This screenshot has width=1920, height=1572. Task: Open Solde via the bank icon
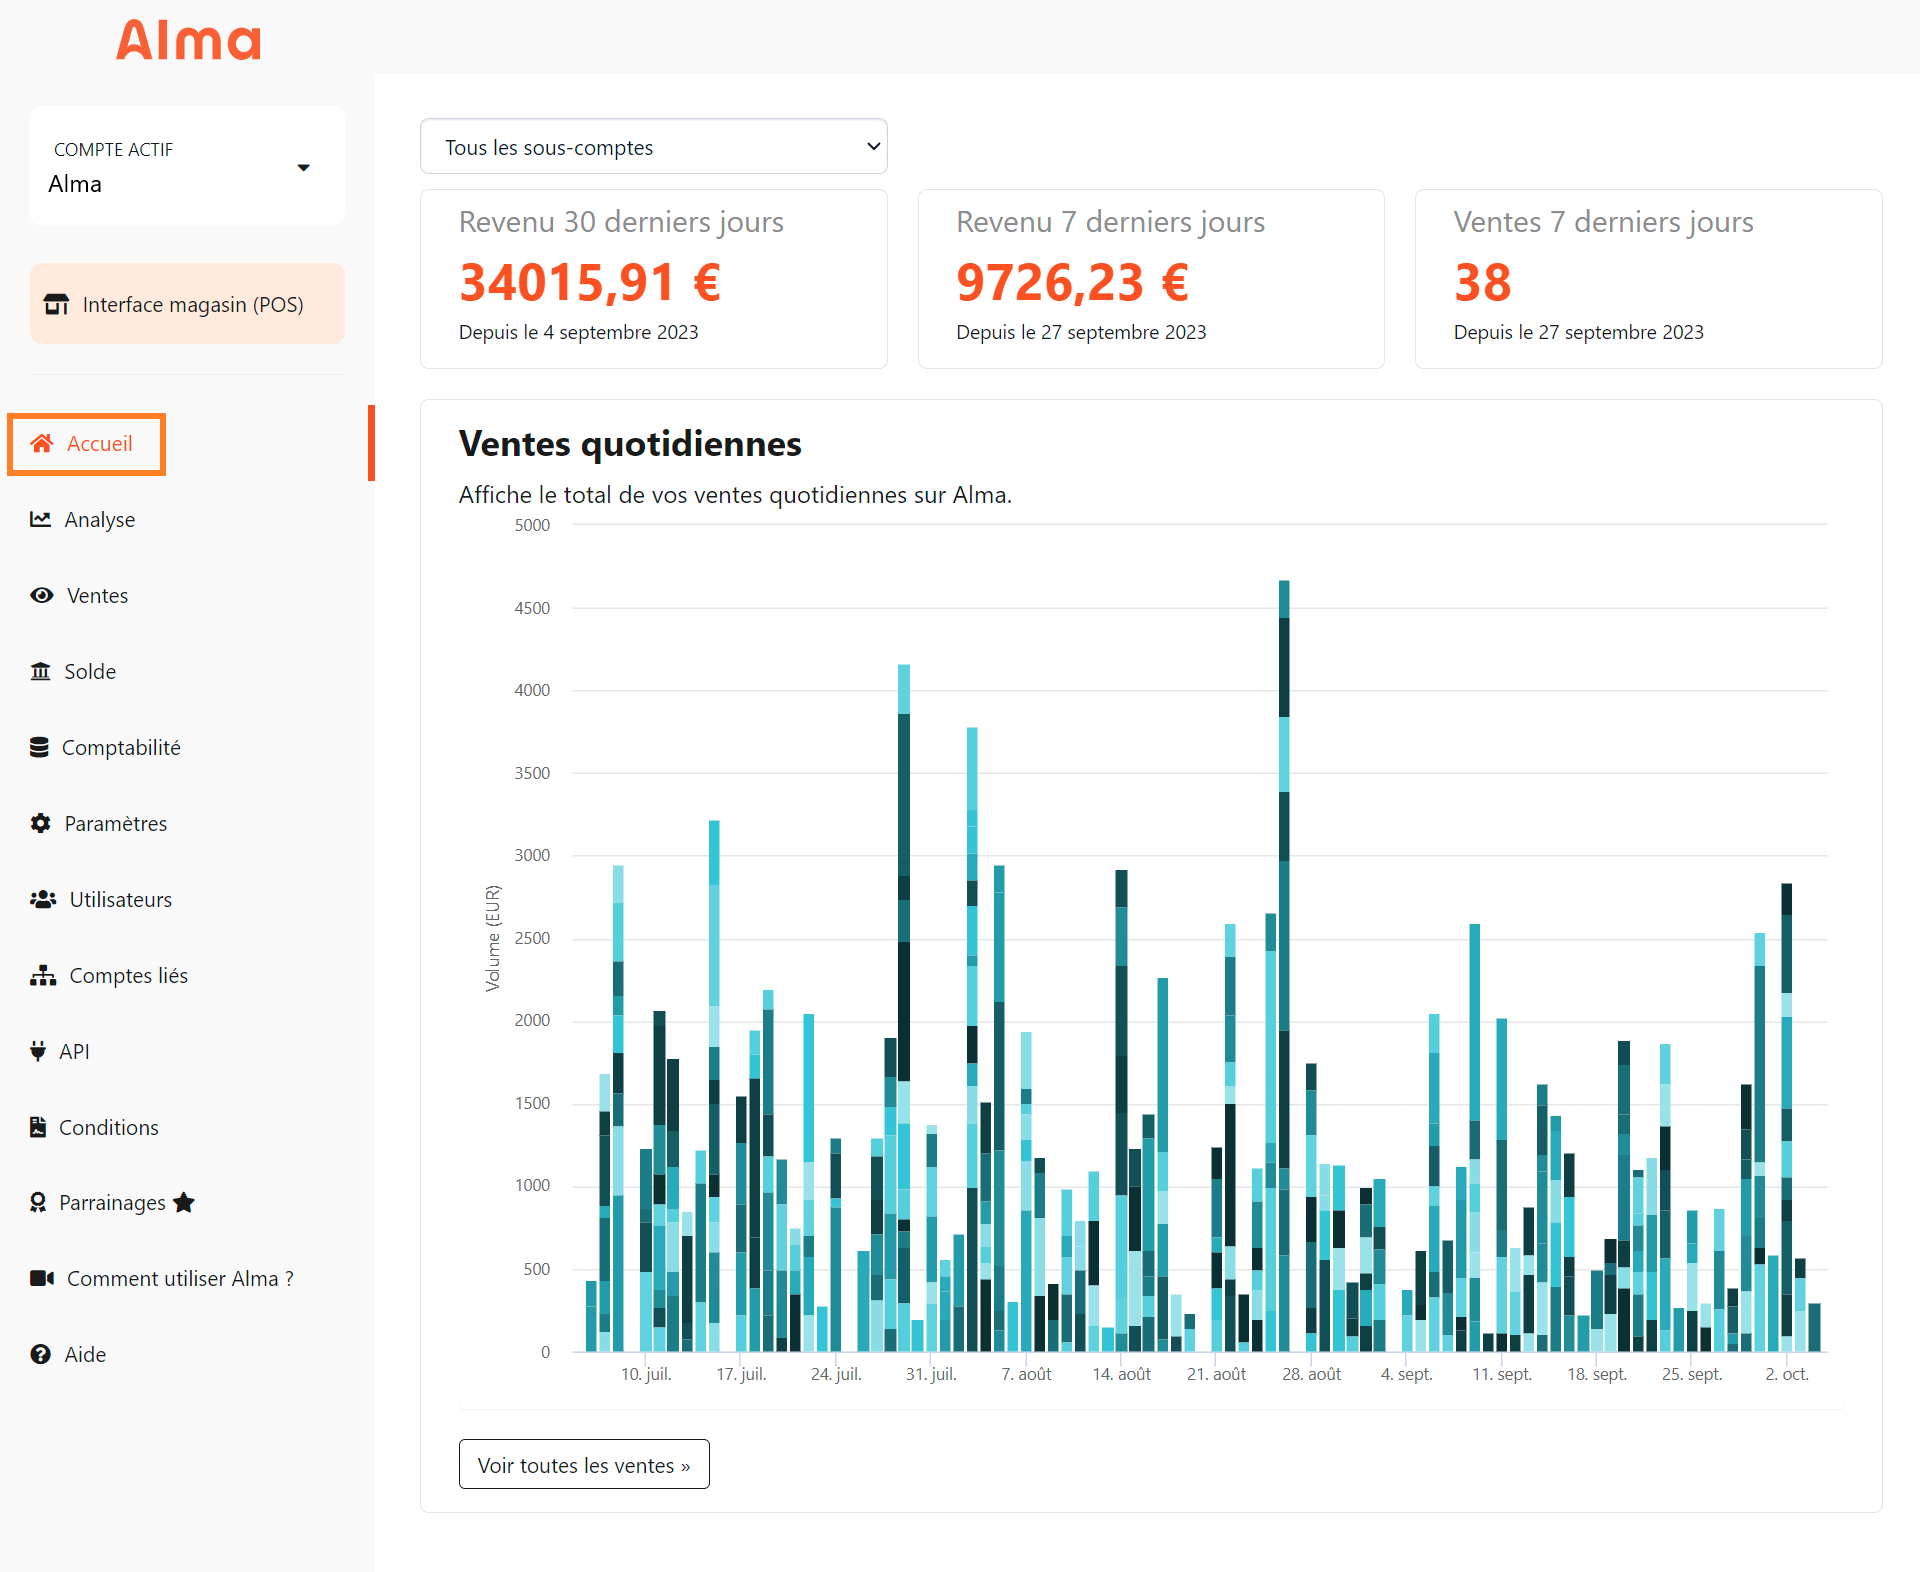(x=40, y=671)
